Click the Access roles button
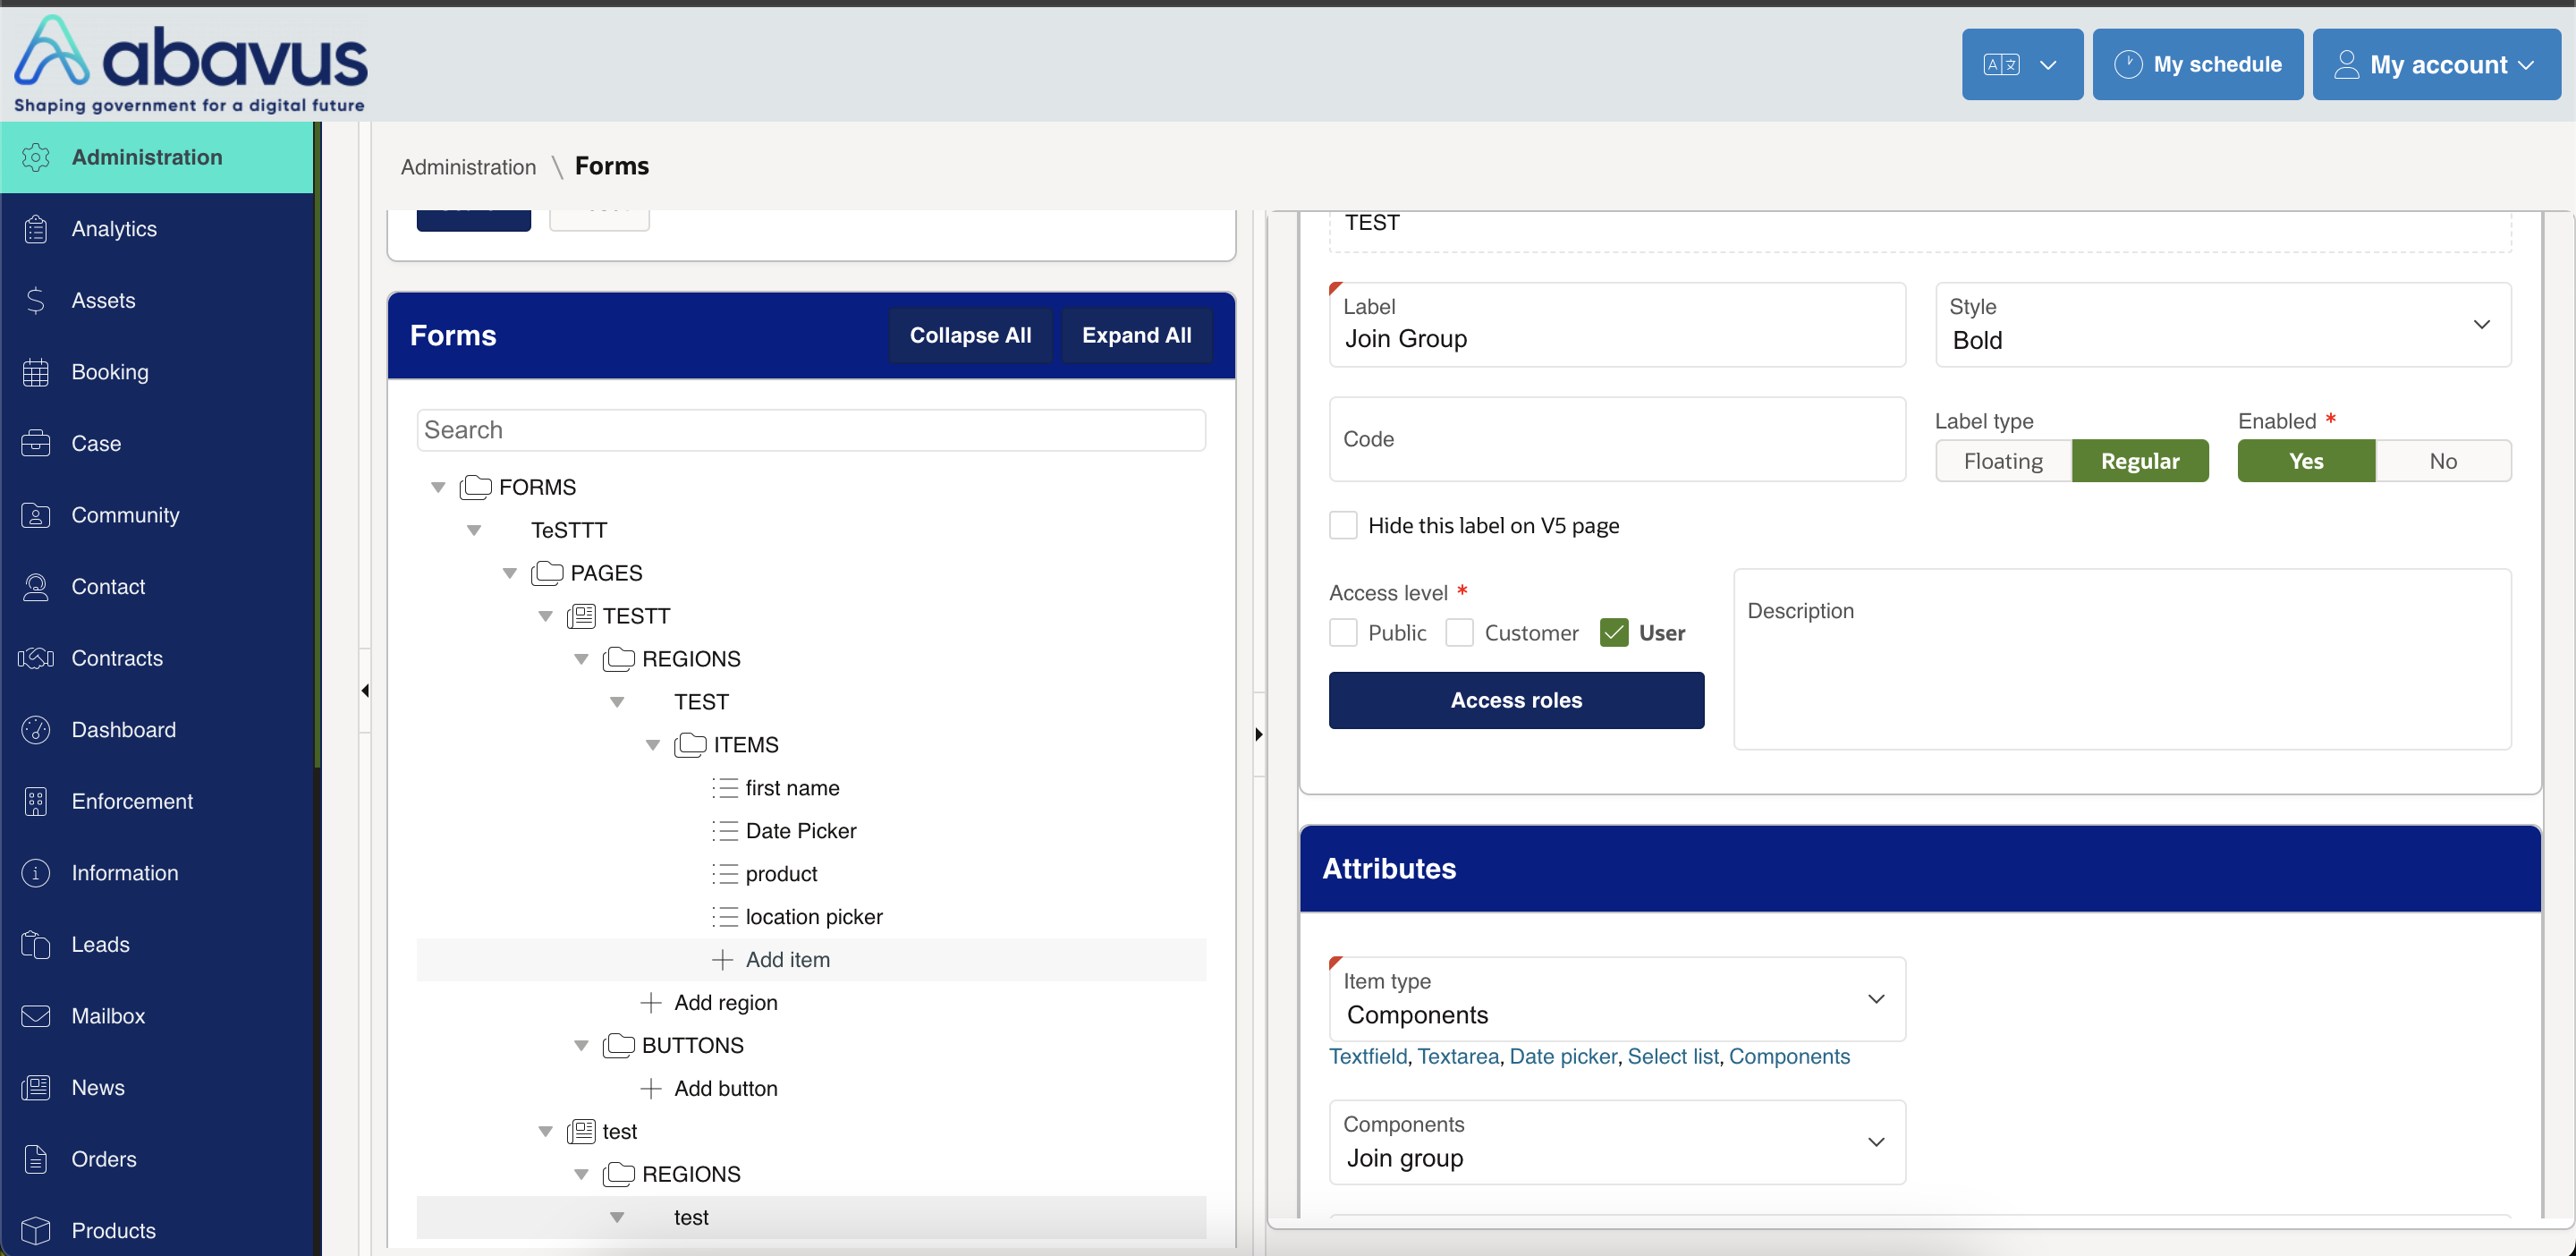This screenshot has width=2576, height=1256. [1516, 700]
